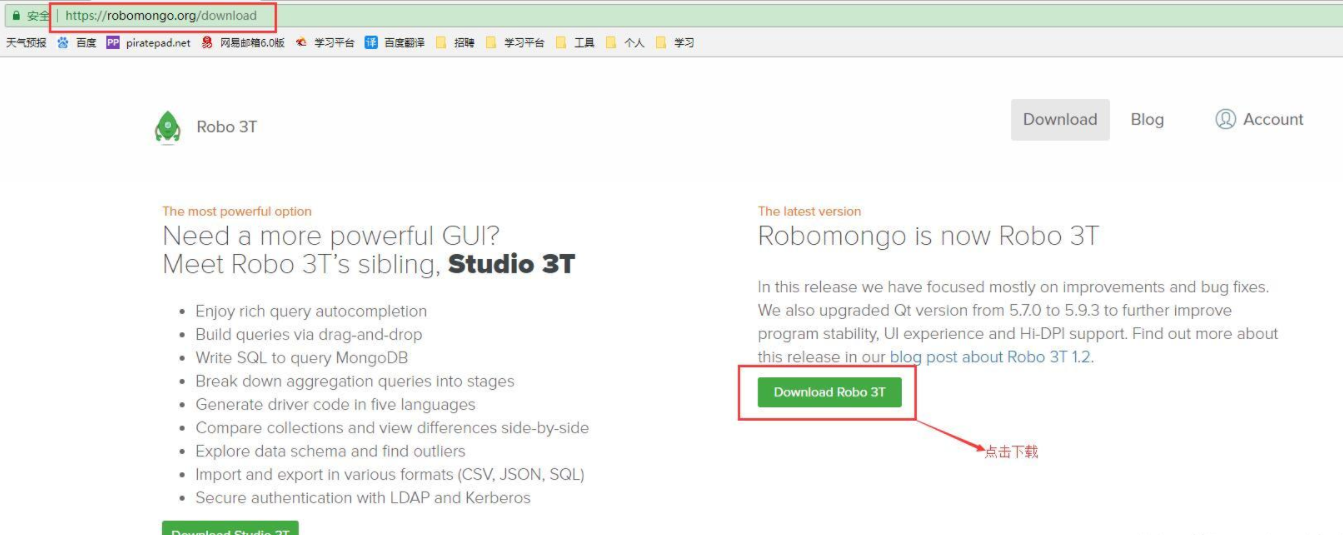Open the piratepad.net bookmark

[148, 43]
